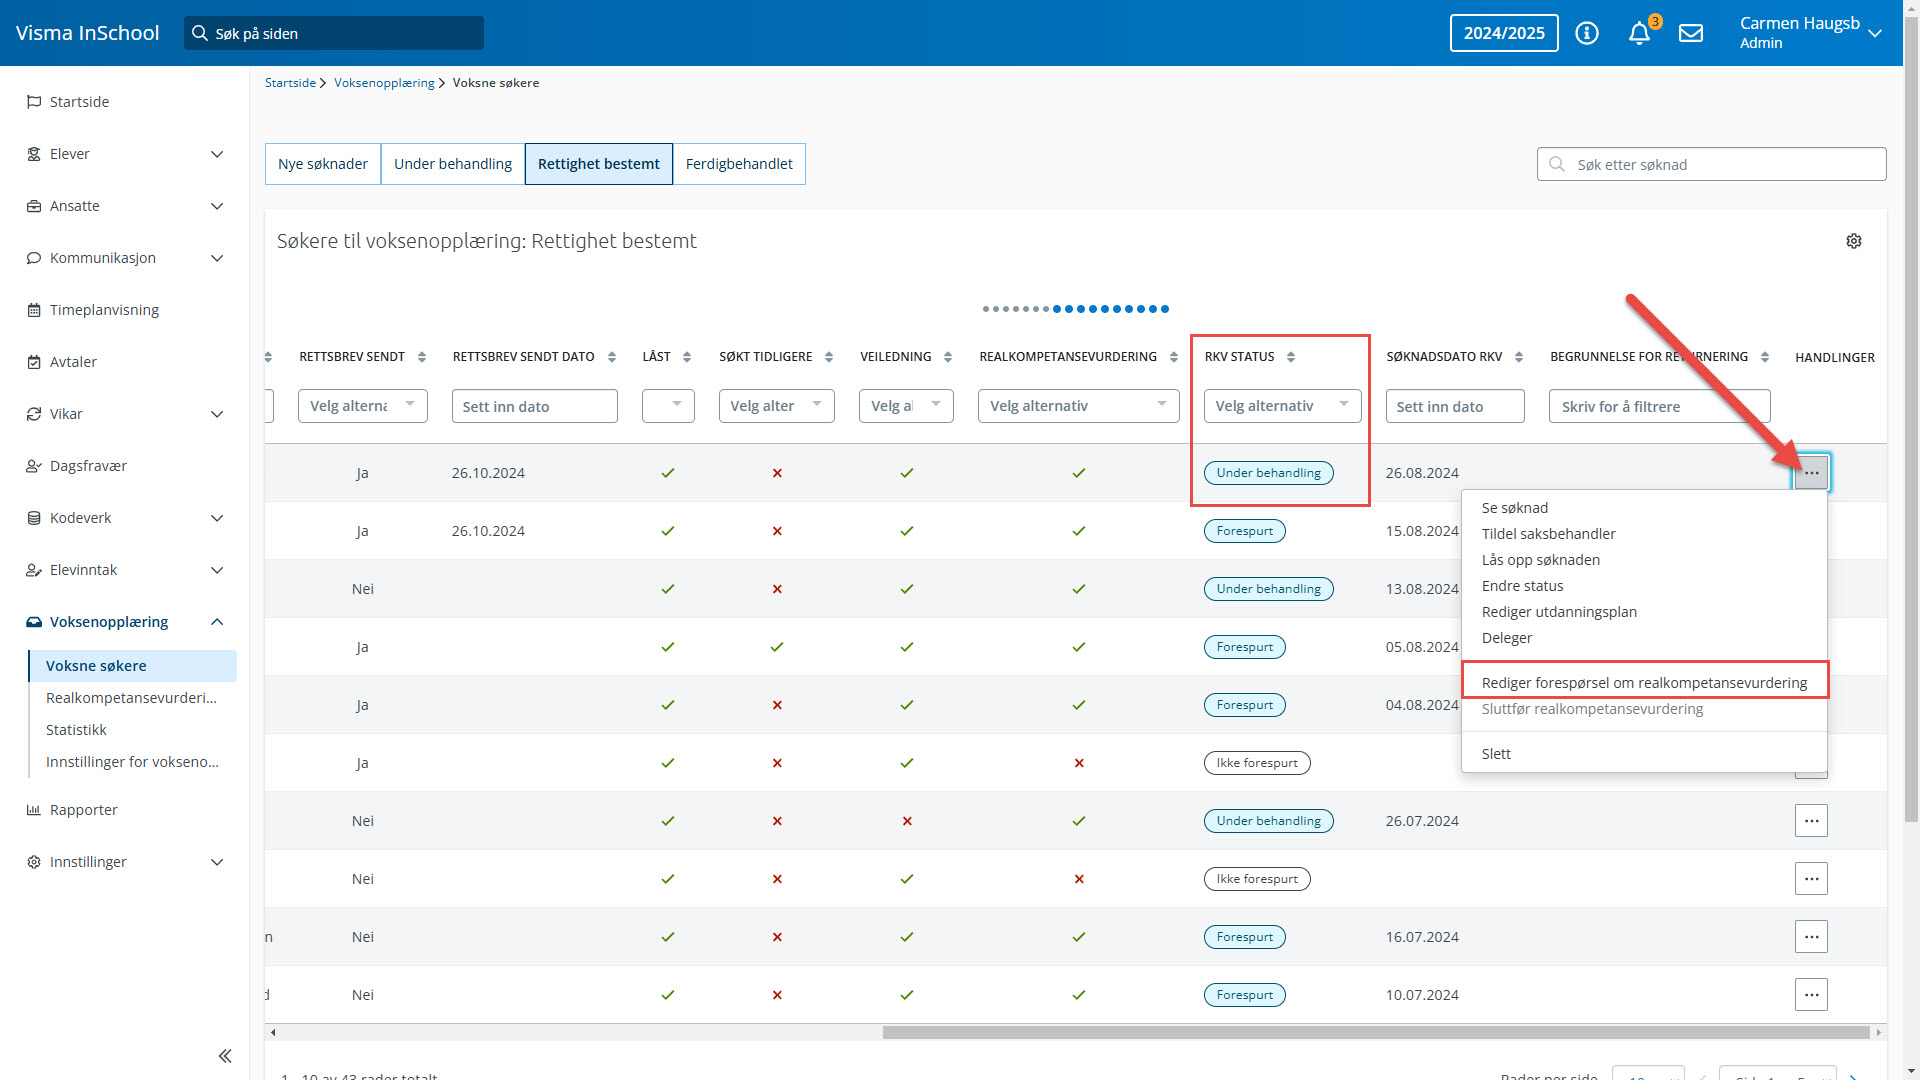
Task: Select Se søknad from context menu
Action: click(x=1514, y=508)
